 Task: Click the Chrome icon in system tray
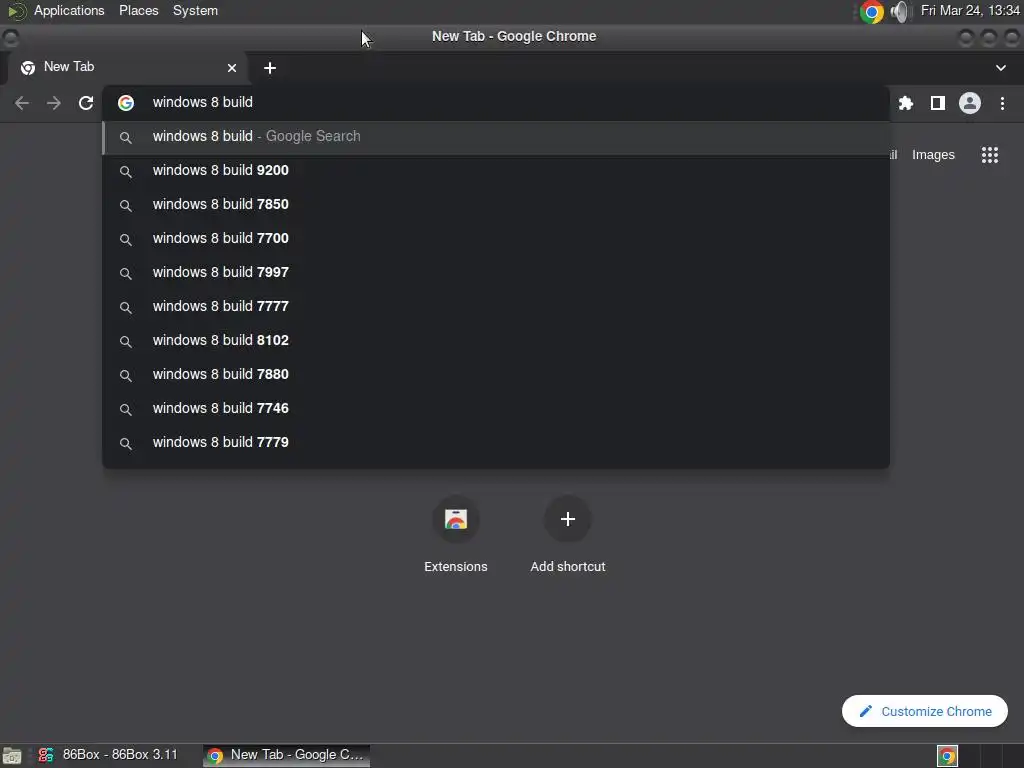[x=871, y=12]
